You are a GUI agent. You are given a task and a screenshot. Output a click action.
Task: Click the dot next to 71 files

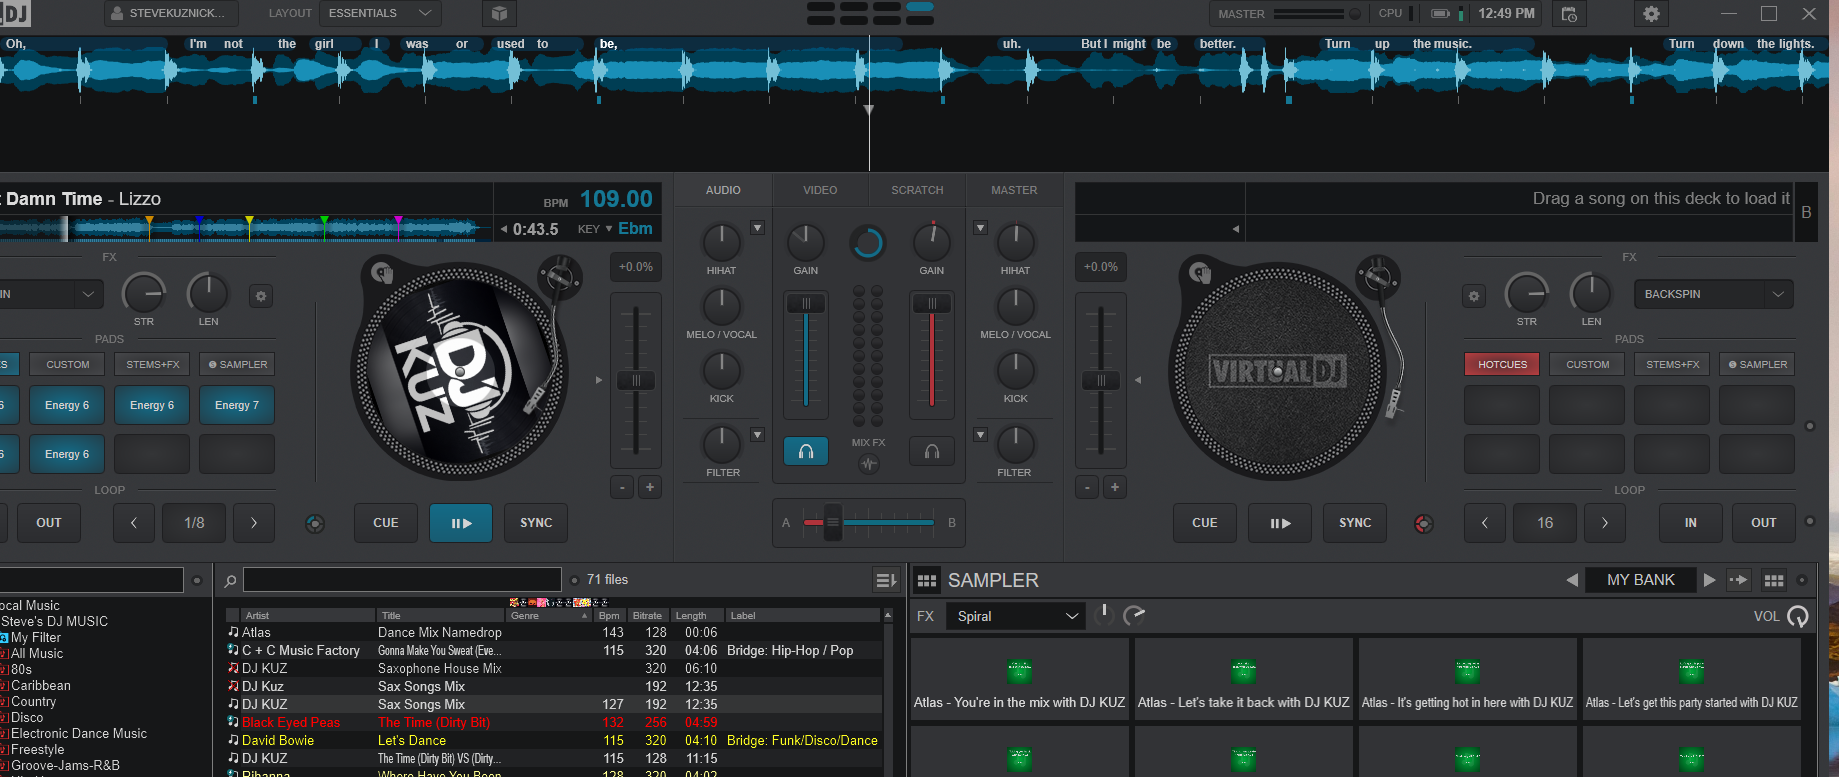(574, 580)
